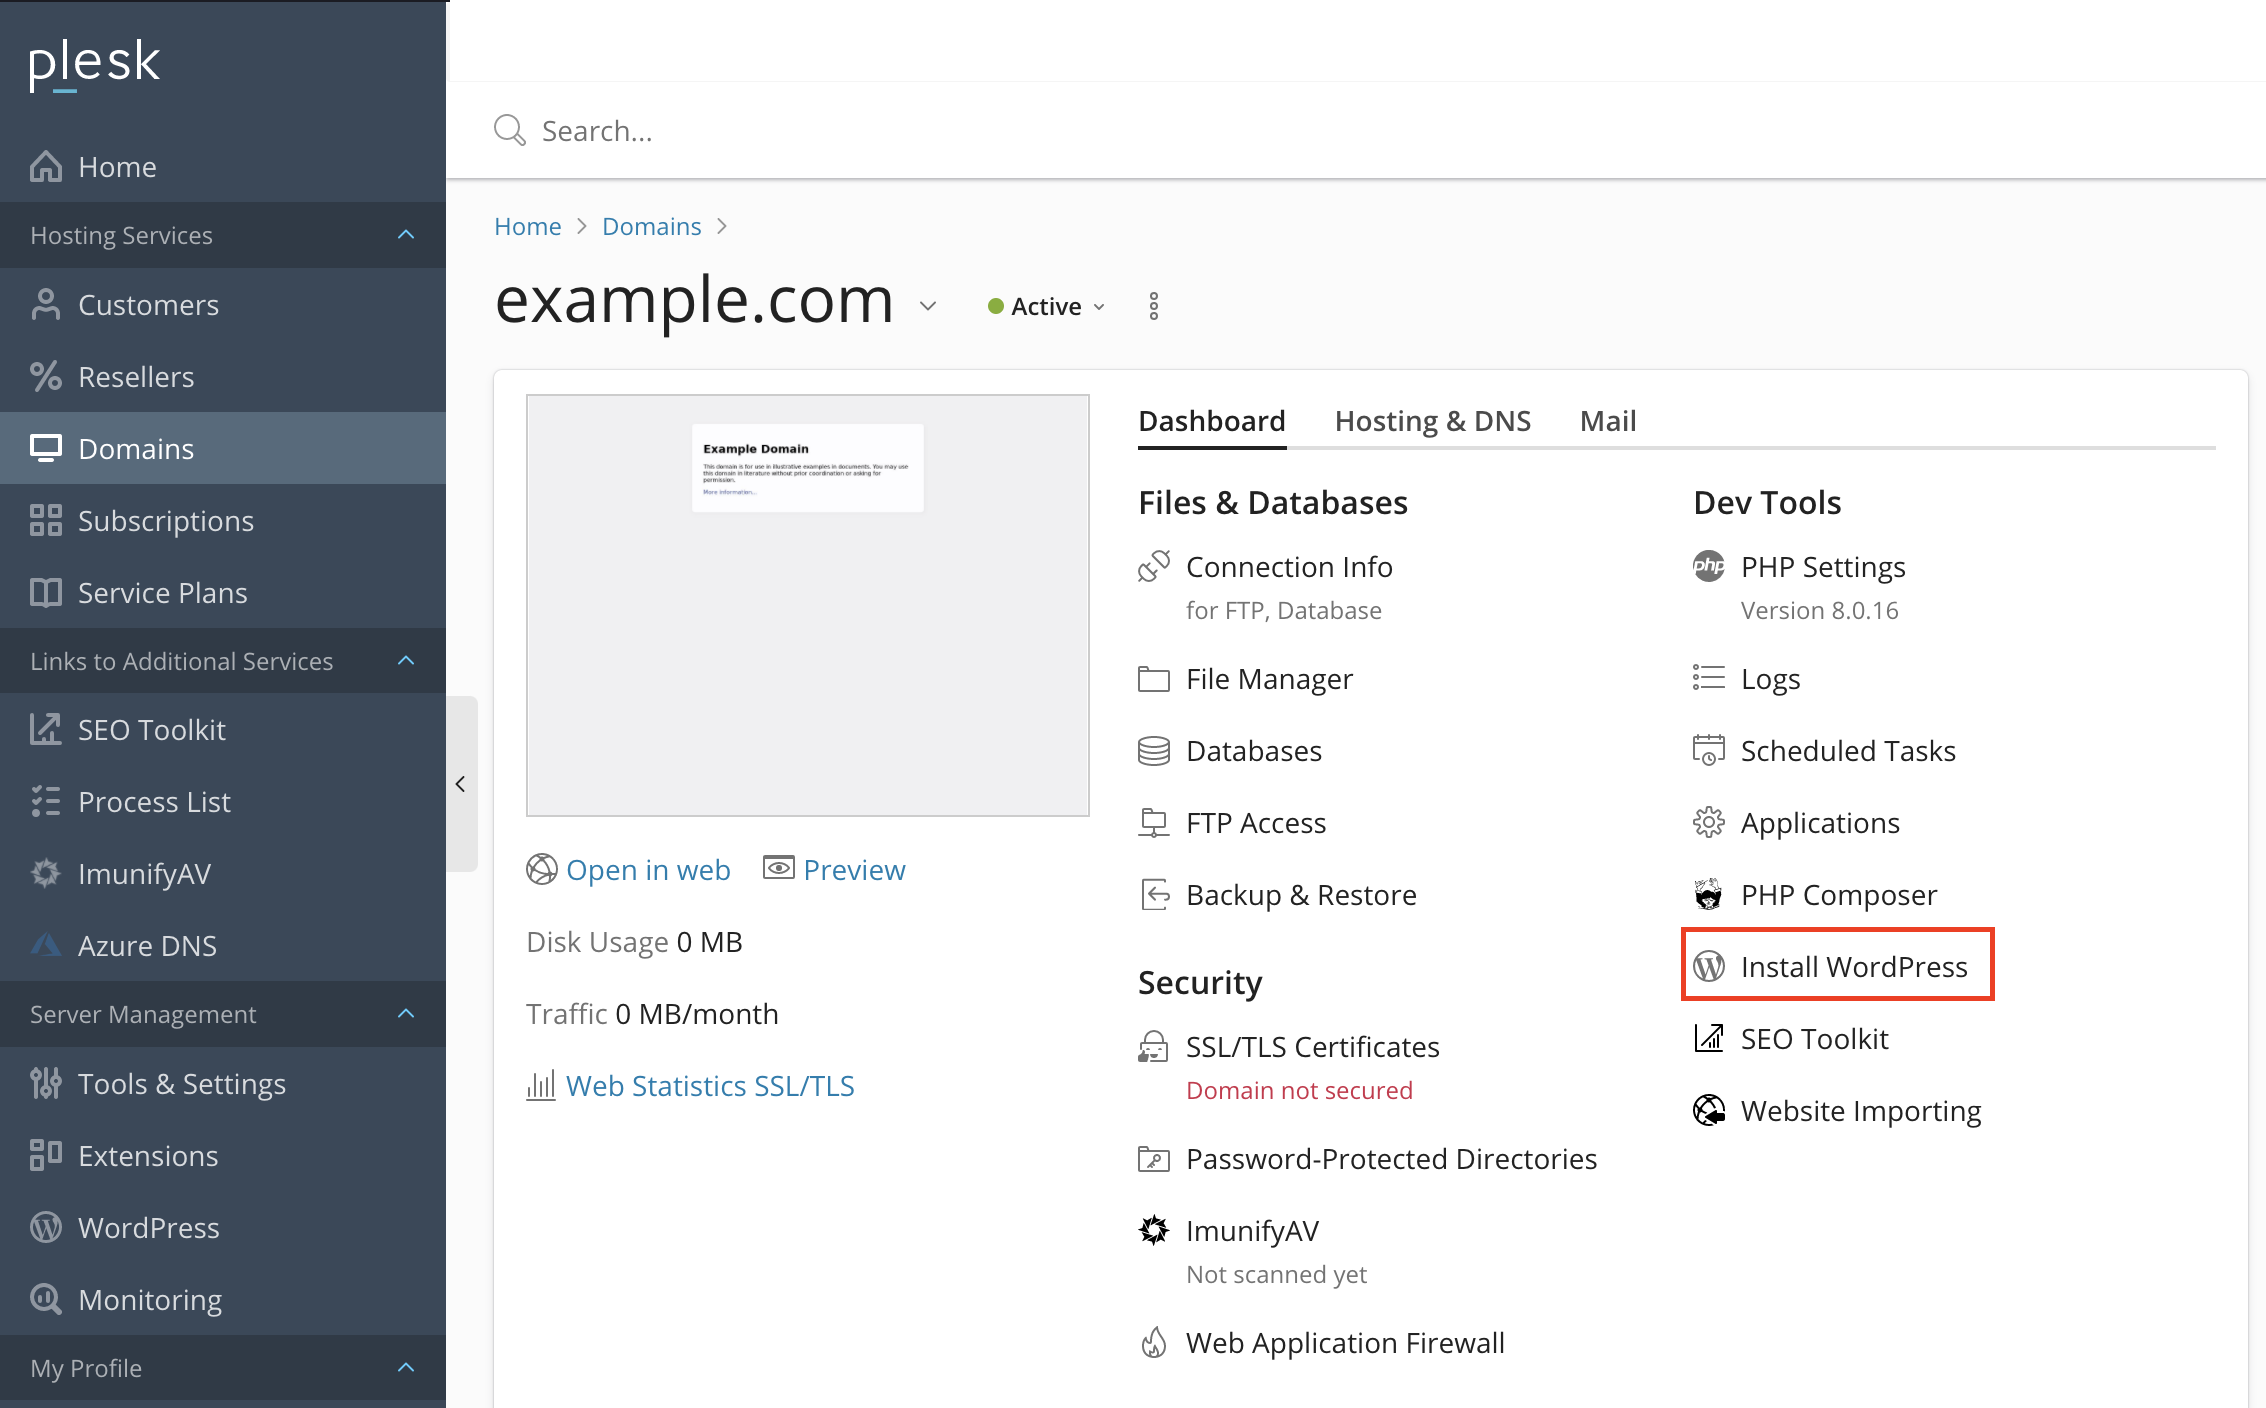2266x1408 pixels.
Task: Click the Databases stack icon
Action: tap(1153, 751)
